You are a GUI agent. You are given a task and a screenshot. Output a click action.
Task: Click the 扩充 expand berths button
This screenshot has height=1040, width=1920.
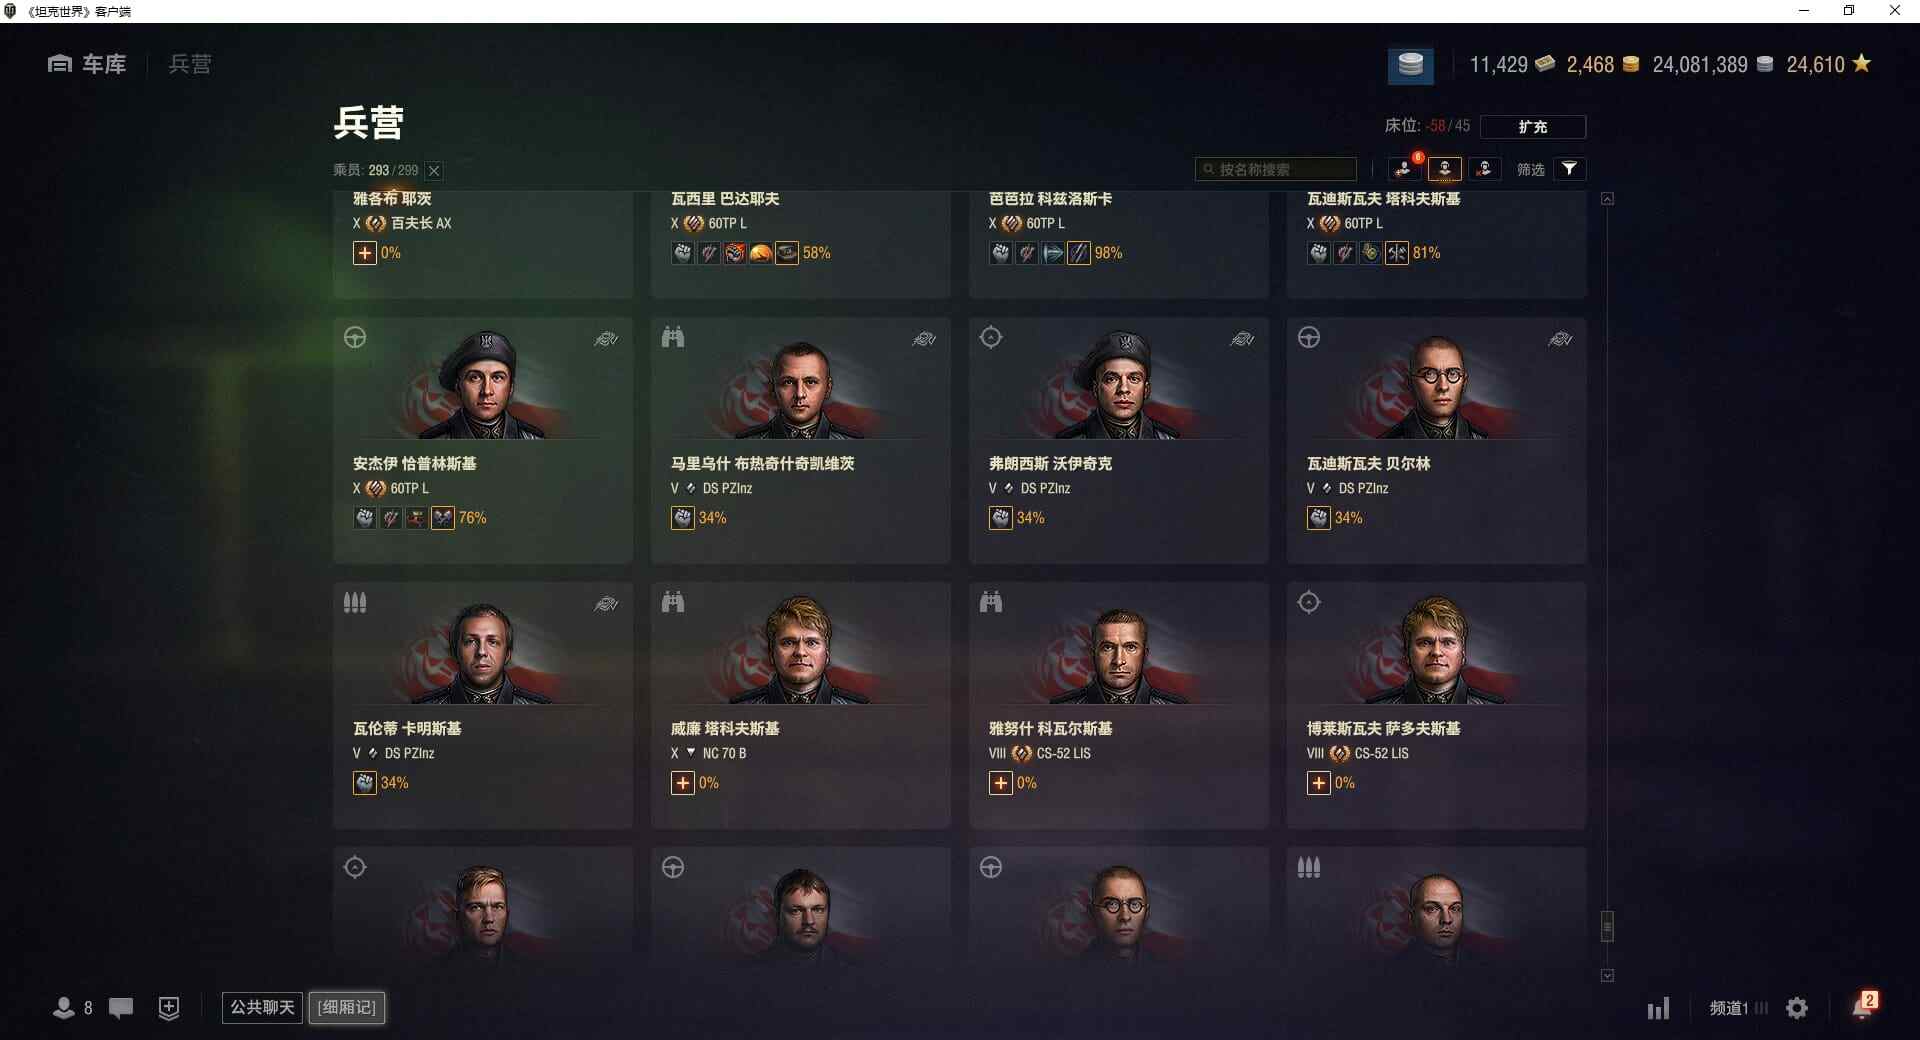pyautogui.click(x=1532, y=127)
